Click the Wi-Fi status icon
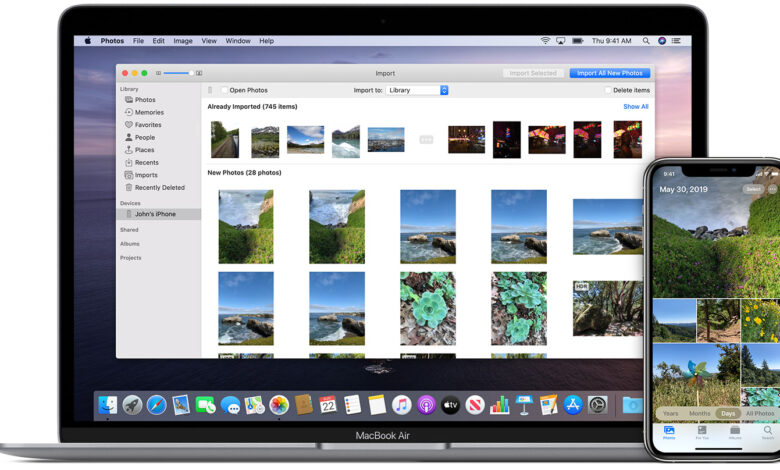 [545, 41]
